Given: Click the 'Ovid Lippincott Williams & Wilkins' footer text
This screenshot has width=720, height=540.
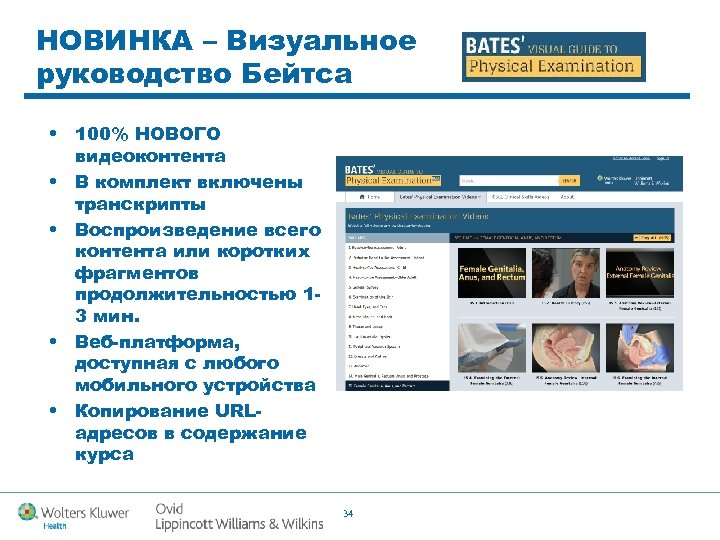Looking at the screenshot, I should click(239, 517).
